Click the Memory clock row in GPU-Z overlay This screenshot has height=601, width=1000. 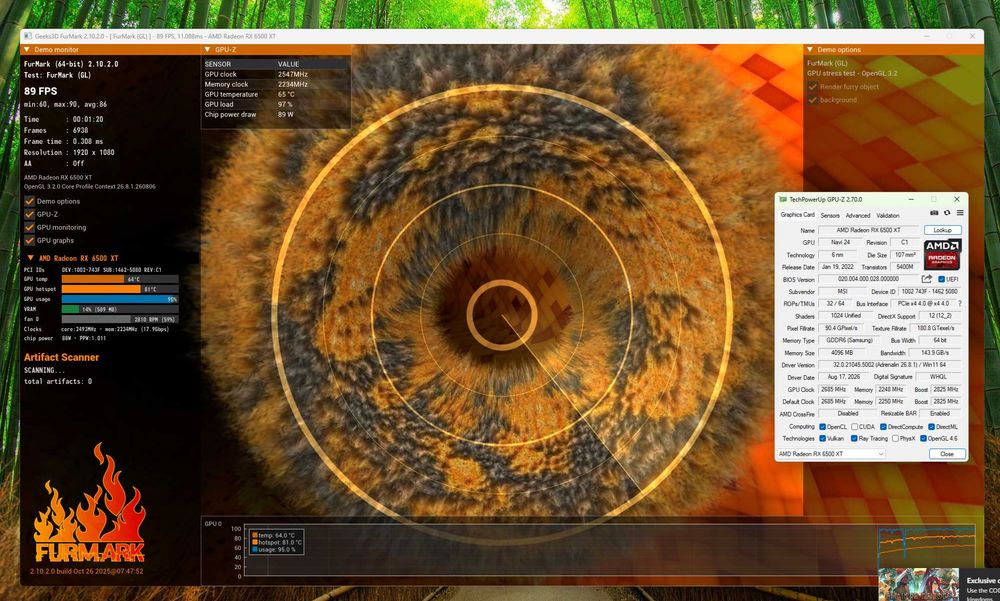(276, 84)
